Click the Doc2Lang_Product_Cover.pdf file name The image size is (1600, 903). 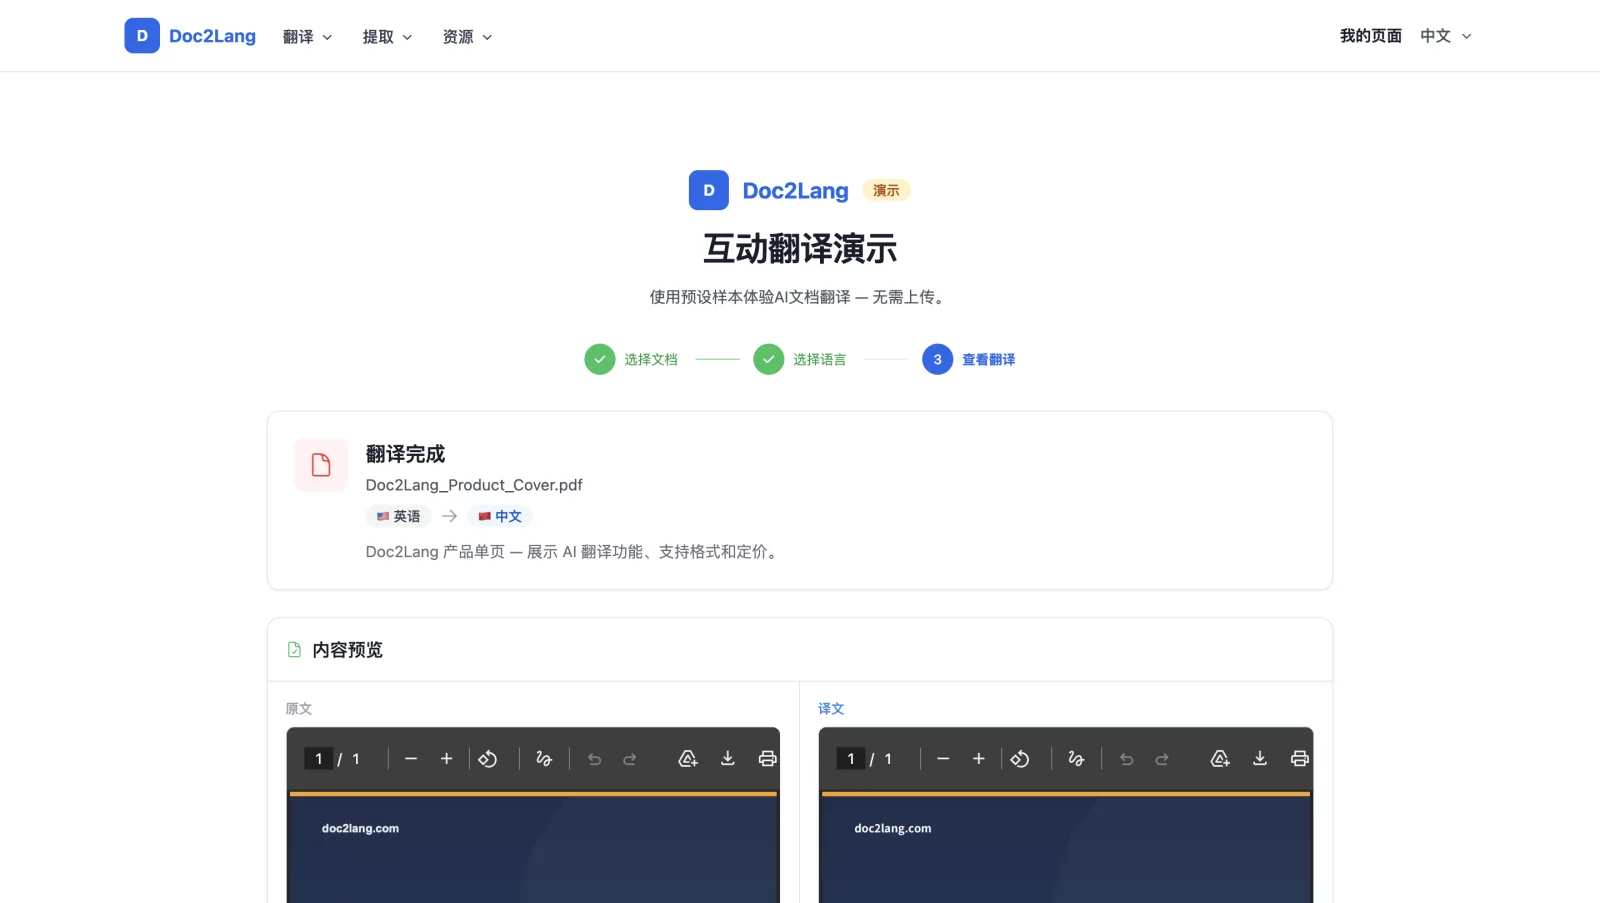[x=474, y=485]
